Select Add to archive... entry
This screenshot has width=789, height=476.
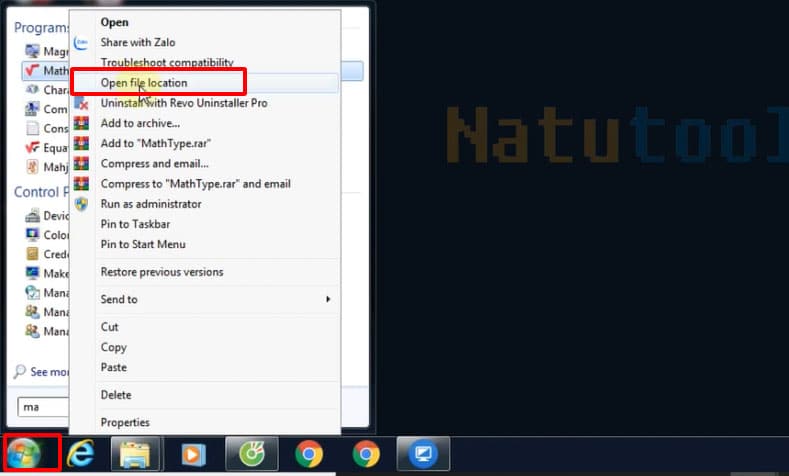pos(140,123)
